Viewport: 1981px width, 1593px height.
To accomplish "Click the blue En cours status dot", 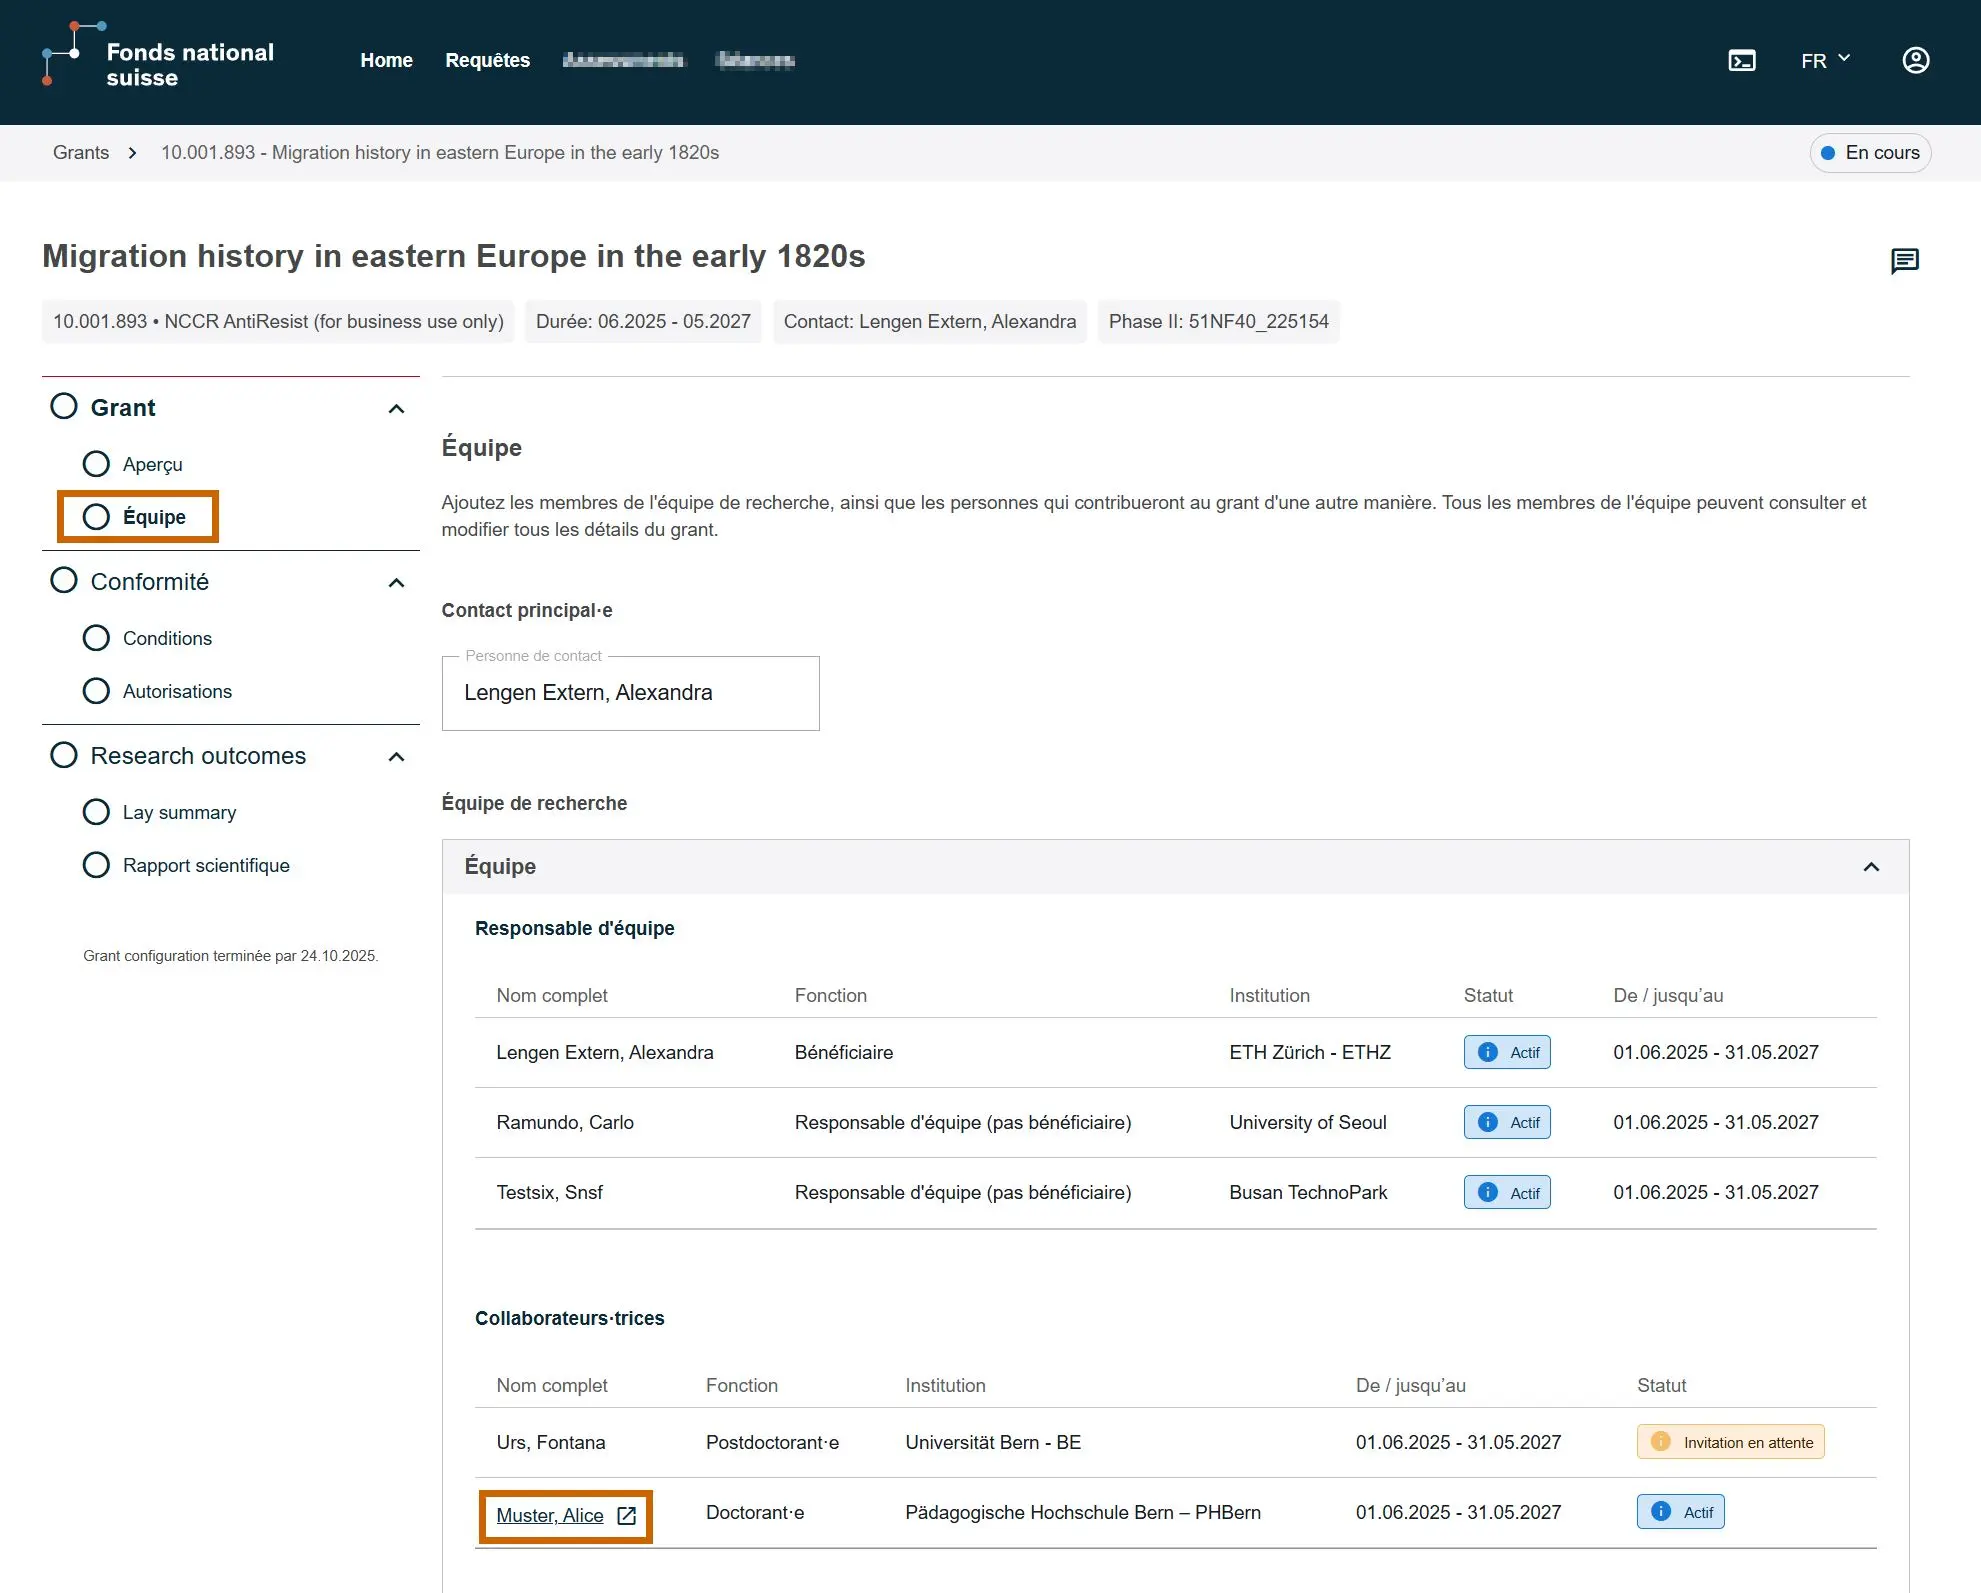I will (x=1827, y=153).
